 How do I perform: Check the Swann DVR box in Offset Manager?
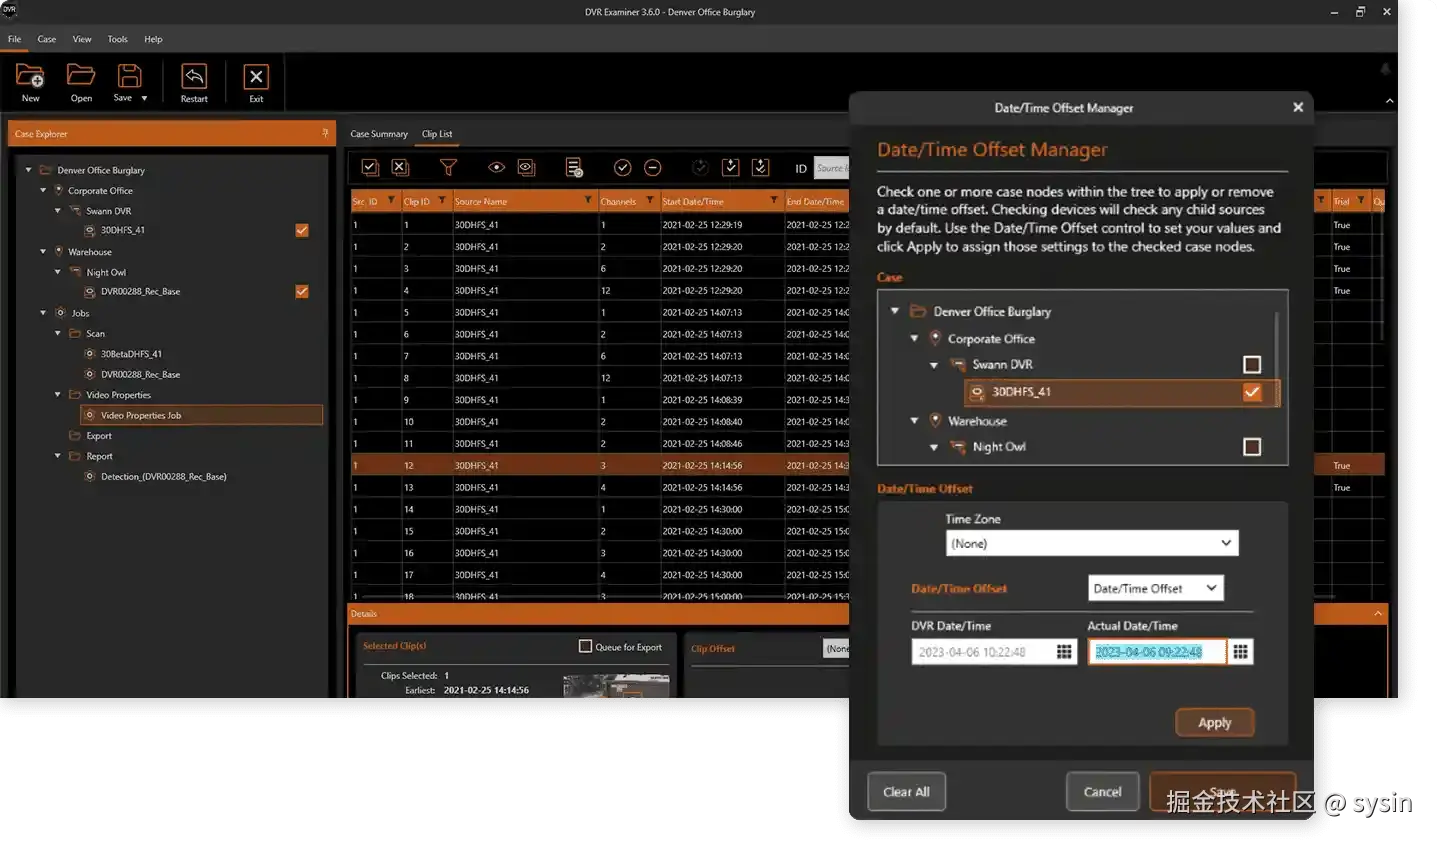pyautogui.click(x=1252, y=365)
